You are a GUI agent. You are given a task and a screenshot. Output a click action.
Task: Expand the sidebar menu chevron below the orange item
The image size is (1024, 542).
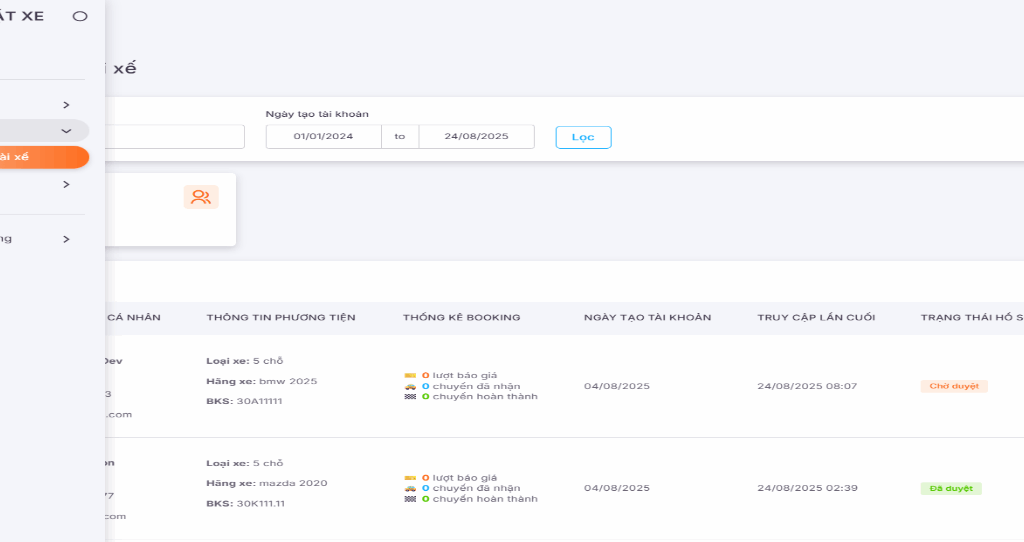pos(66,184)
